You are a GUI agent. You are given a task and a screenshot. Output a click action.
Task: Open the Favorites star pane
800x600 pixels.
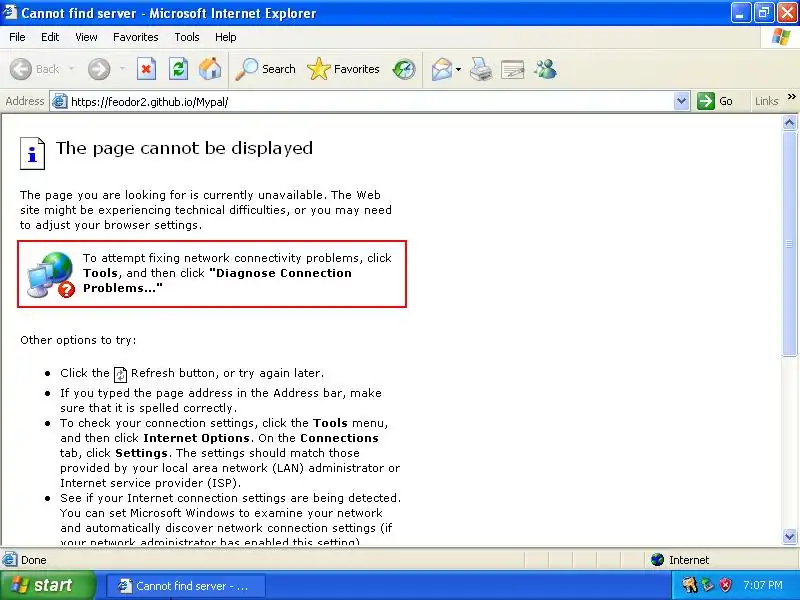(343, 69)
